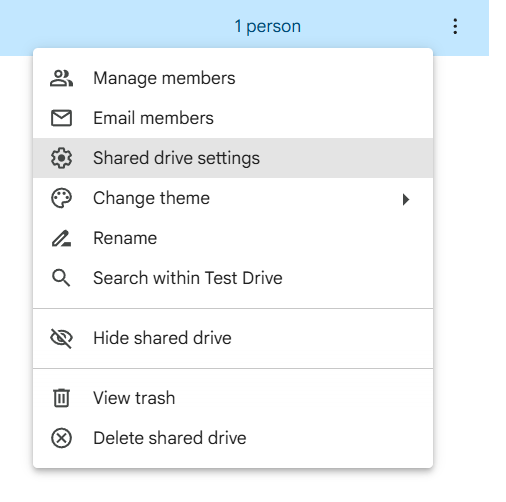The image size is (506, 502).
Task: Open View trash
Action: 233,398
